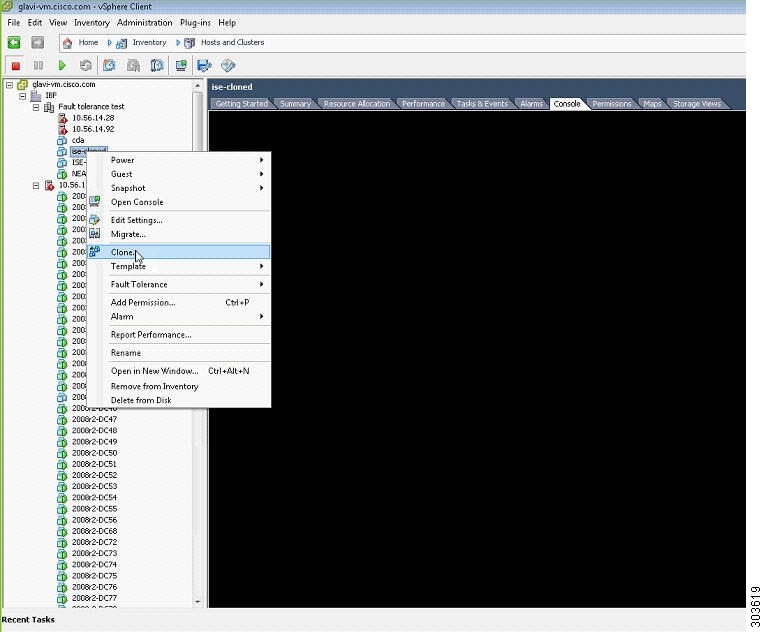Click the Revert to Snapshot toolbar icon
This screenshot has height=632, width=761.
(x=133, y=66)
